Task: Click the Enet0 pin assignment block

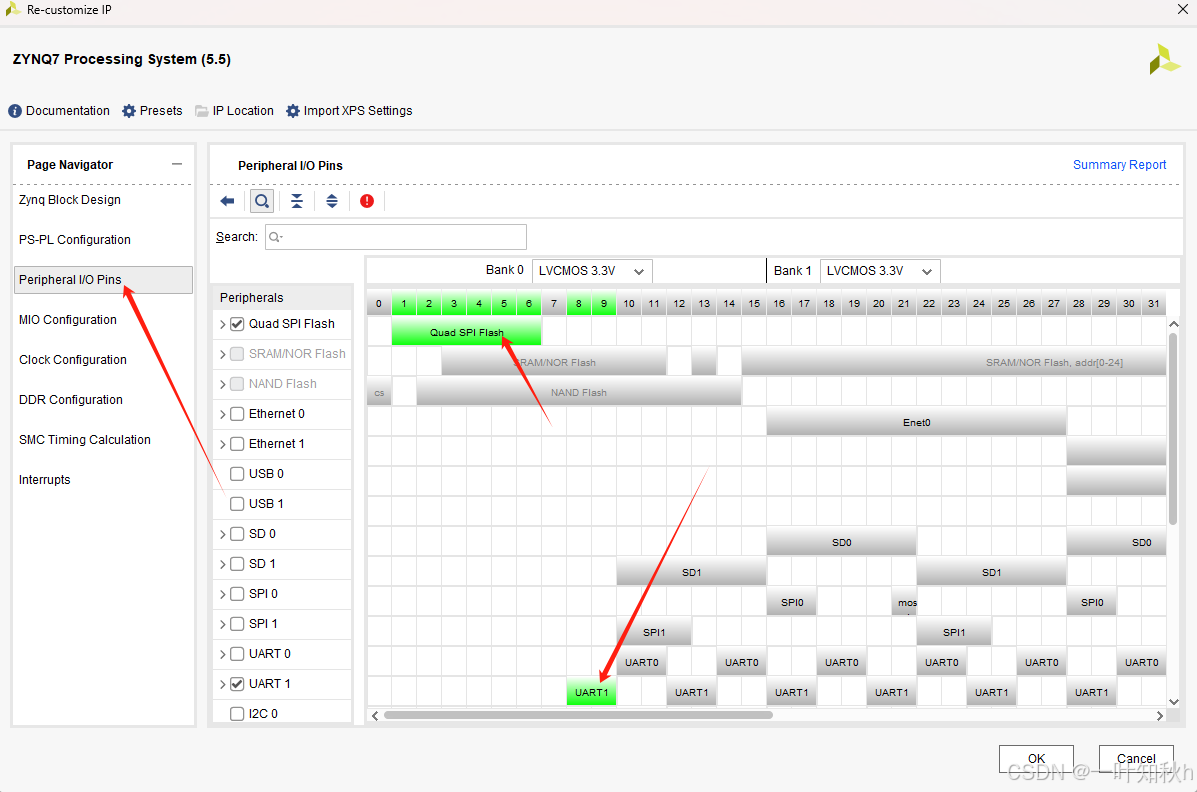Action: (916, 422)
